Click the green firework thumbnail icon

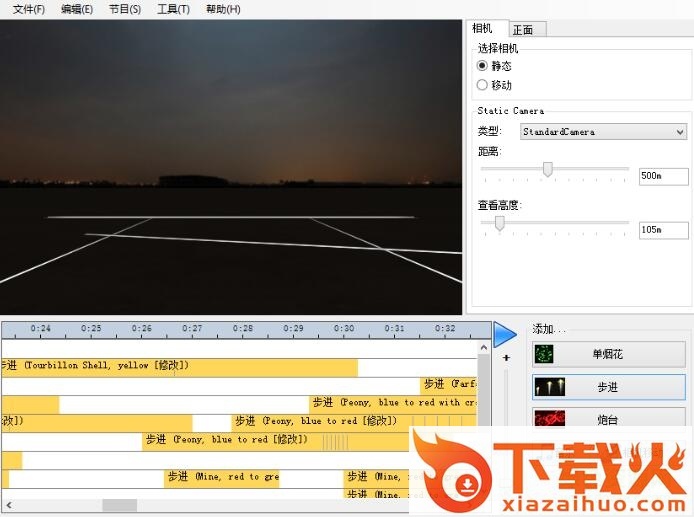(x=544, y=354)
